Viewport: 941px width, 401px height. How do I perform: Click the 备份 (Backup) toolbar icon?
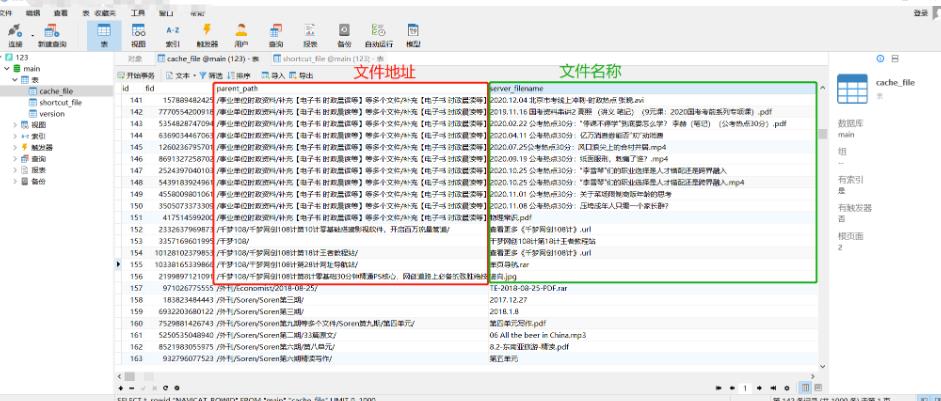click(x=344, y=35)
